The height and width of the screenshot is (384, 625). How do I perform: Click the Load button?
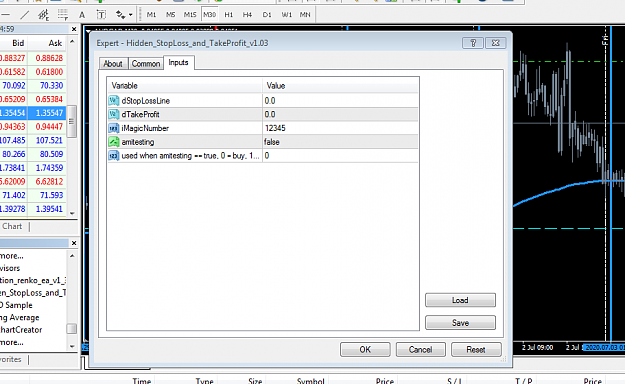point(460,300)
